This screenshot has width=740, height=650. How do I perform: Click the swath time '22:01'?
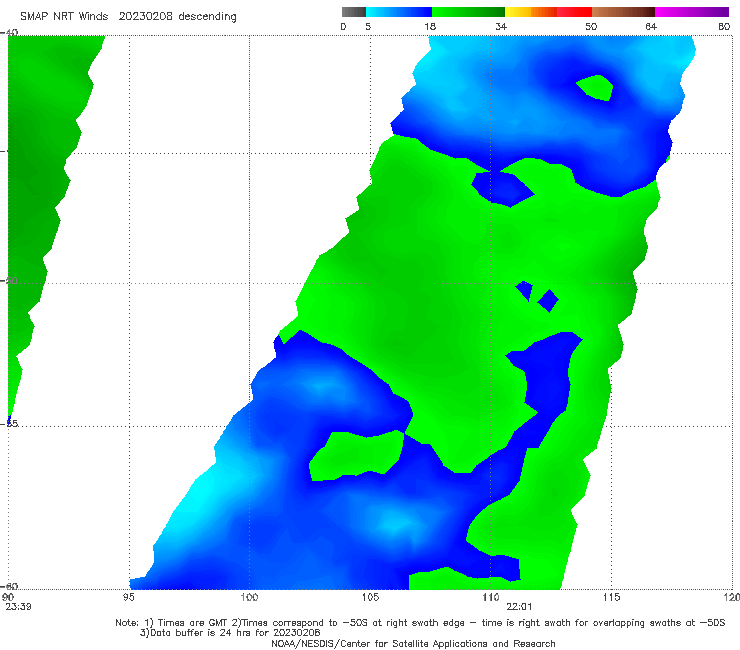pos(519,607)
